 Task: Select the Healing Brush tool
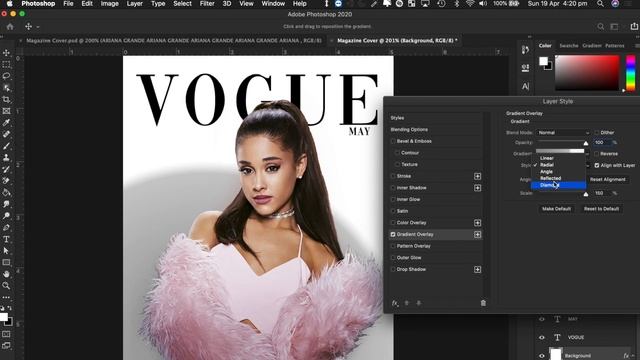(x=6, y=134)
